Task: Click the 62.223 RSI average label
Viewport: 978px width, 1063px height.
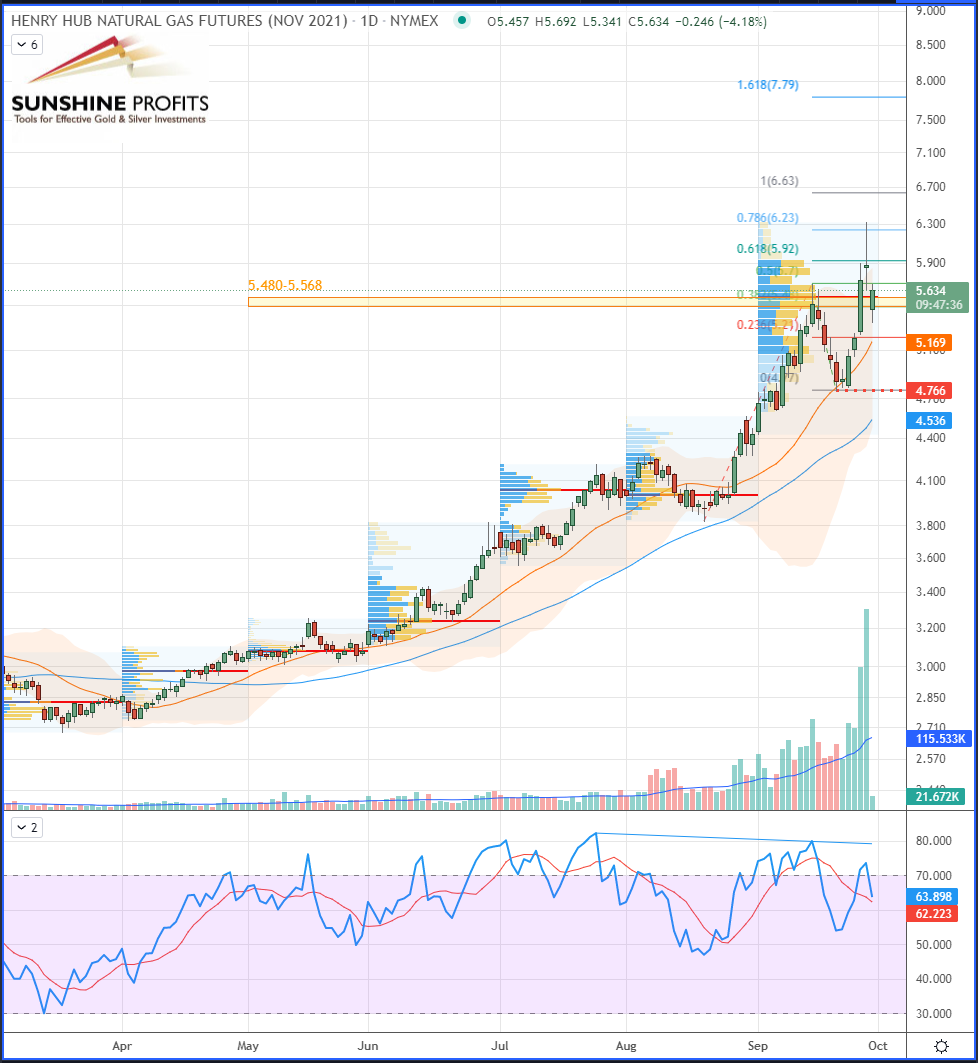Action: (932, 914)
